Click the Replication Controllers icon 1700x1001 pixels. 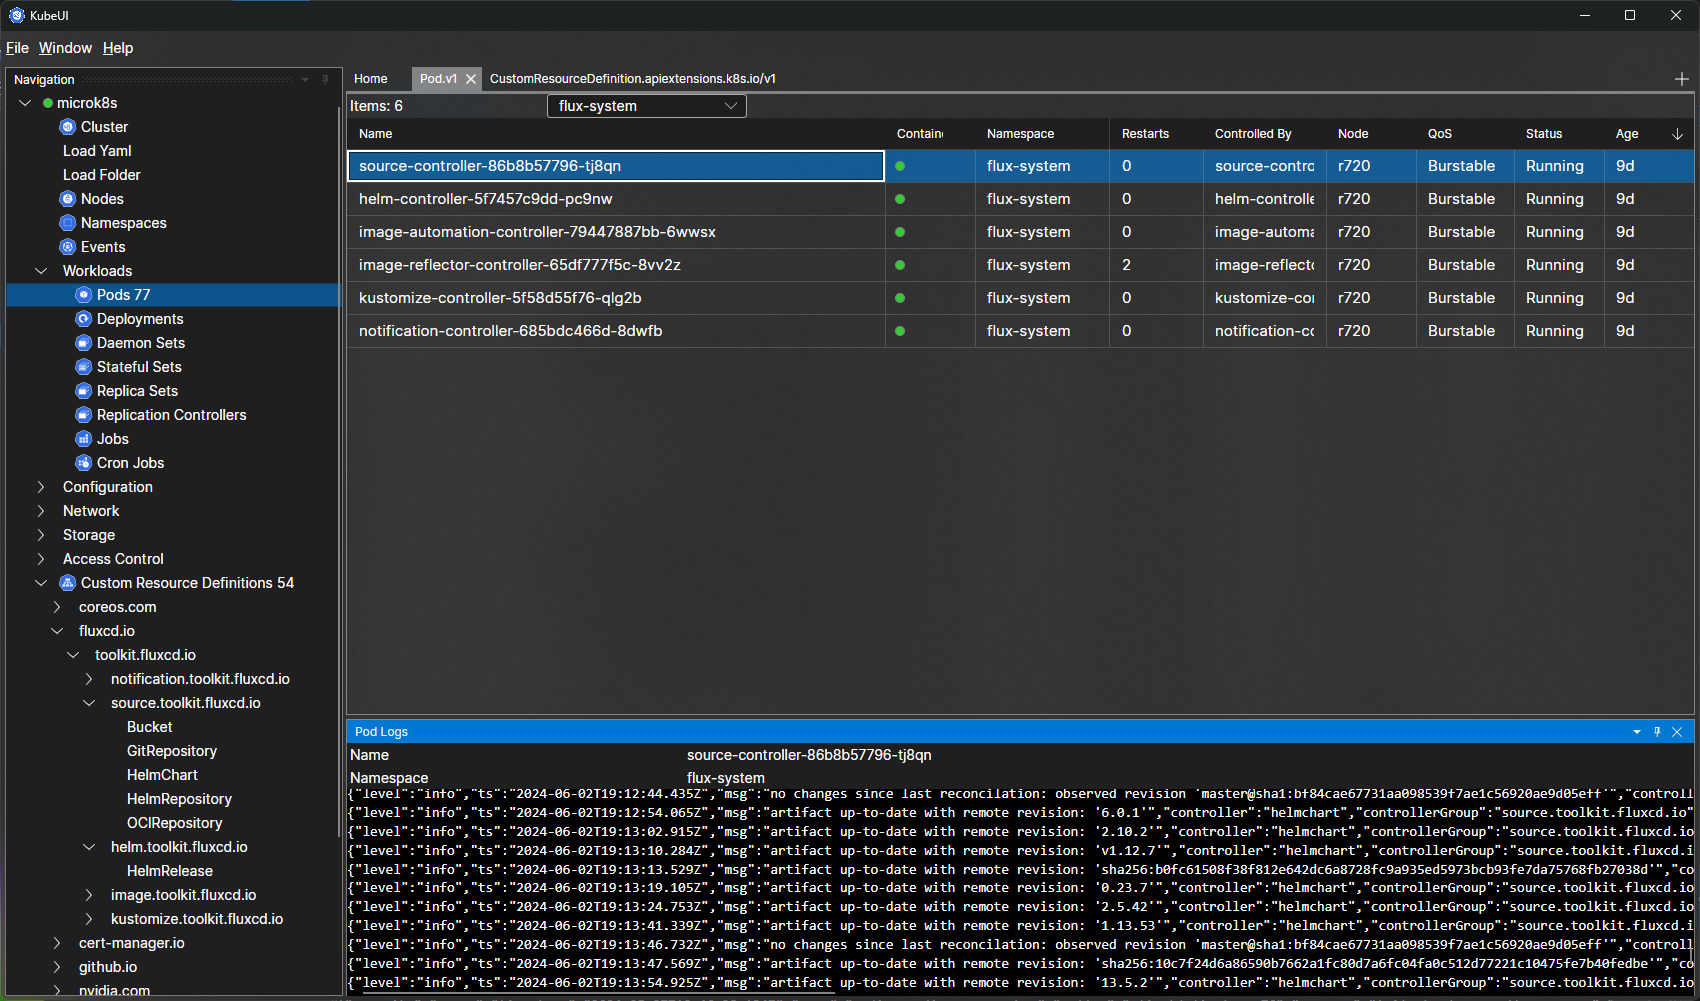click(84, 415)
